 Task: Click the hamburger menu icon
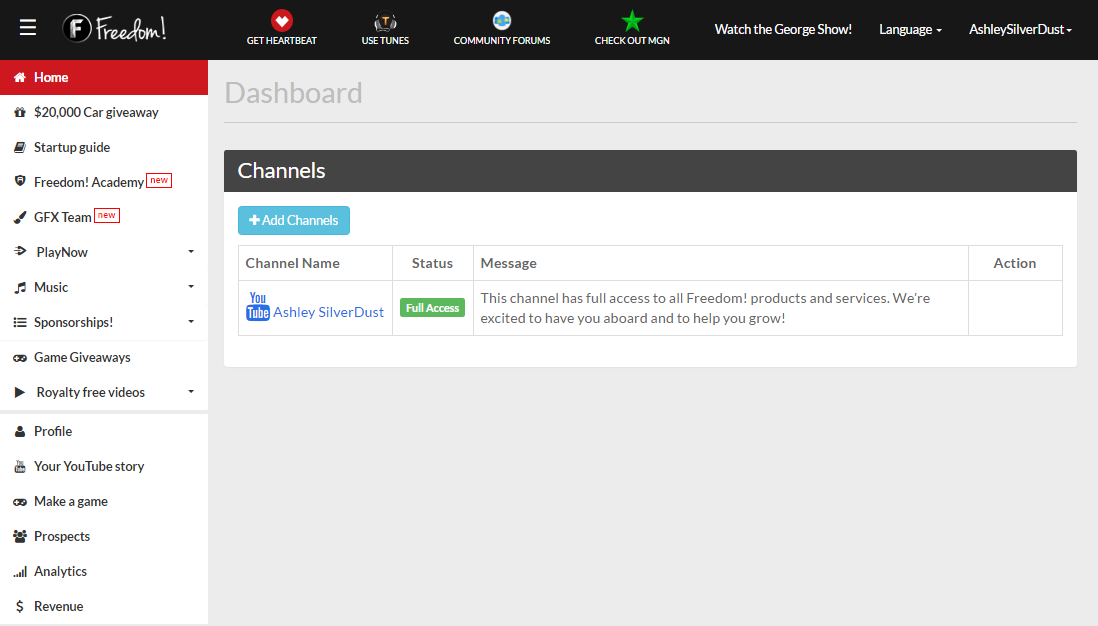click(x=28, y=28)
